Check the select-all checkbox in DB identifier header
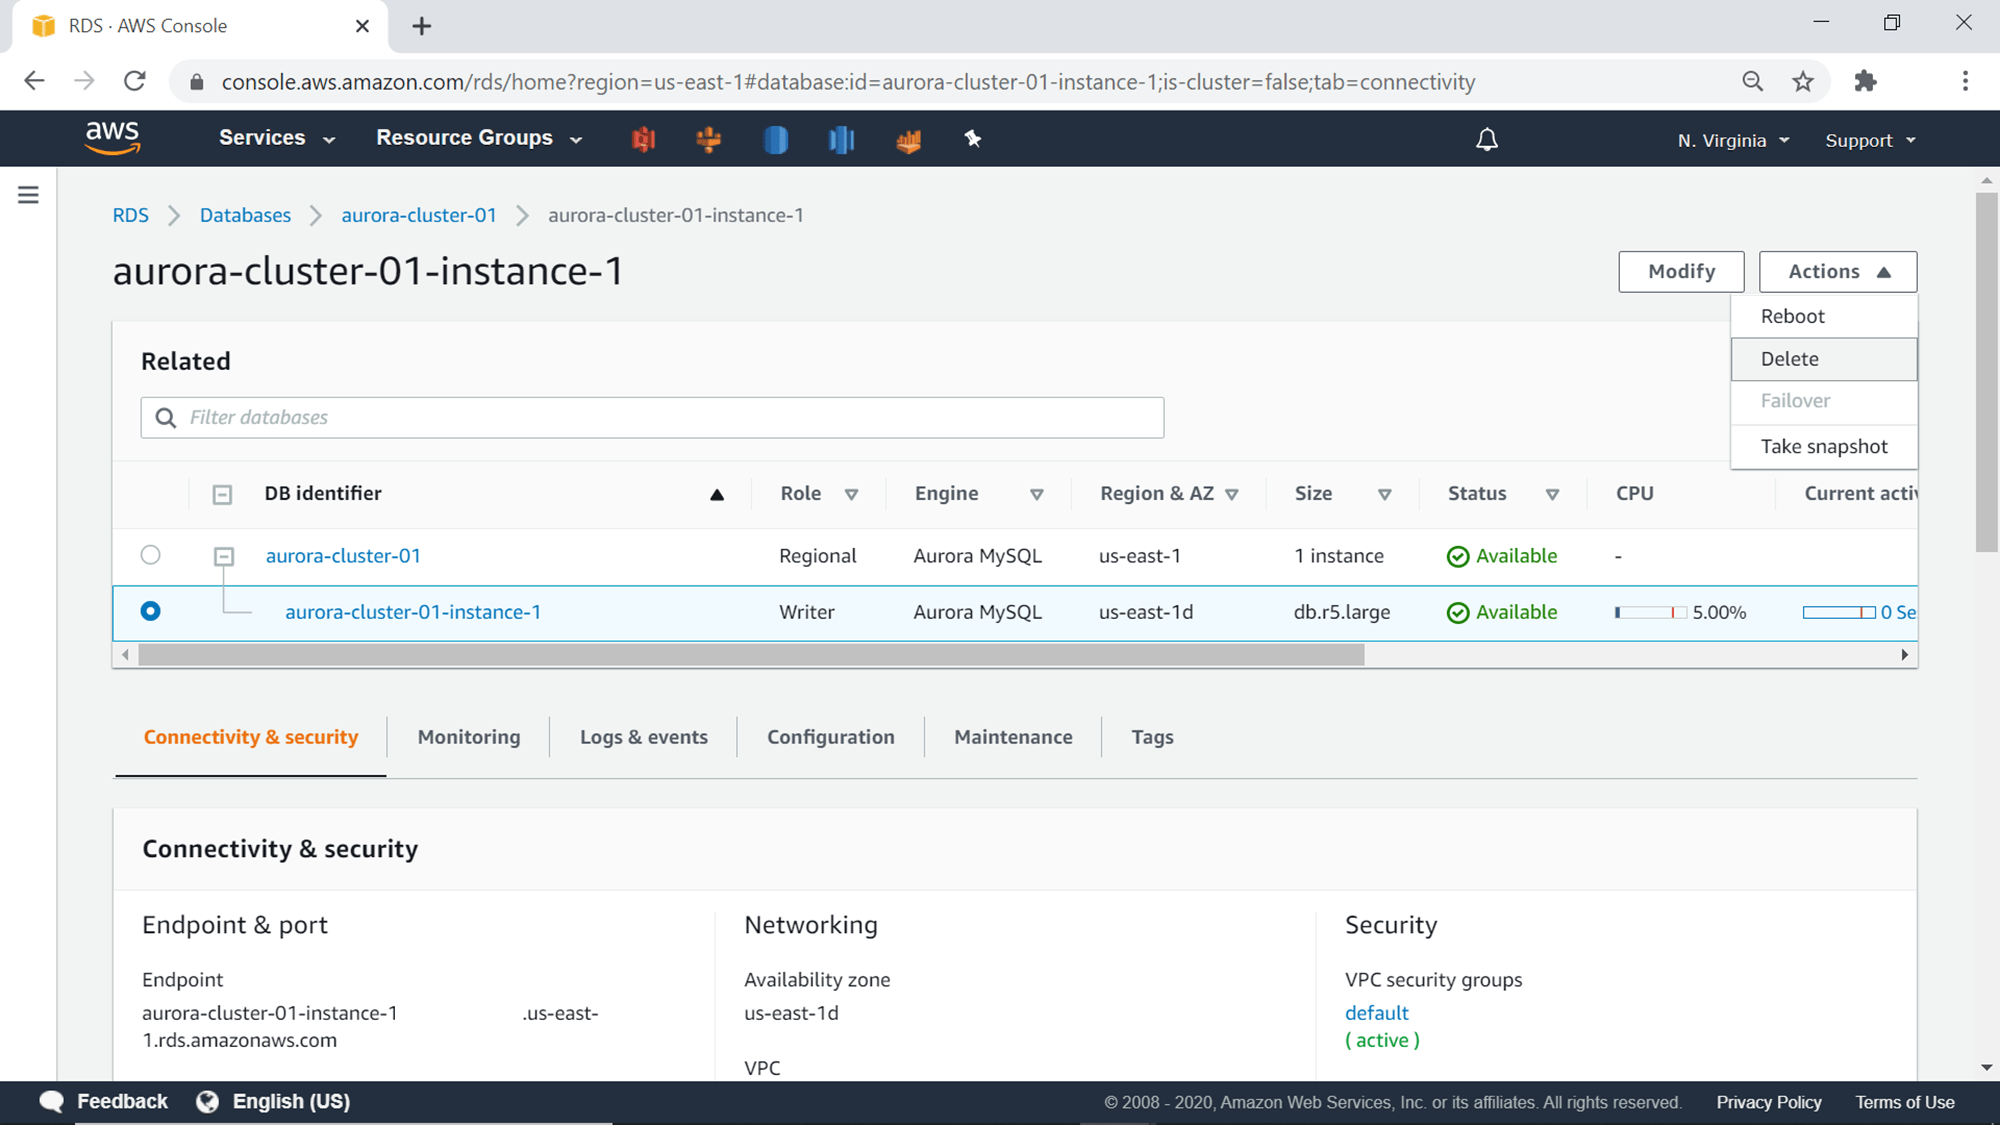2000x1125 pixels. click(222, 494)
